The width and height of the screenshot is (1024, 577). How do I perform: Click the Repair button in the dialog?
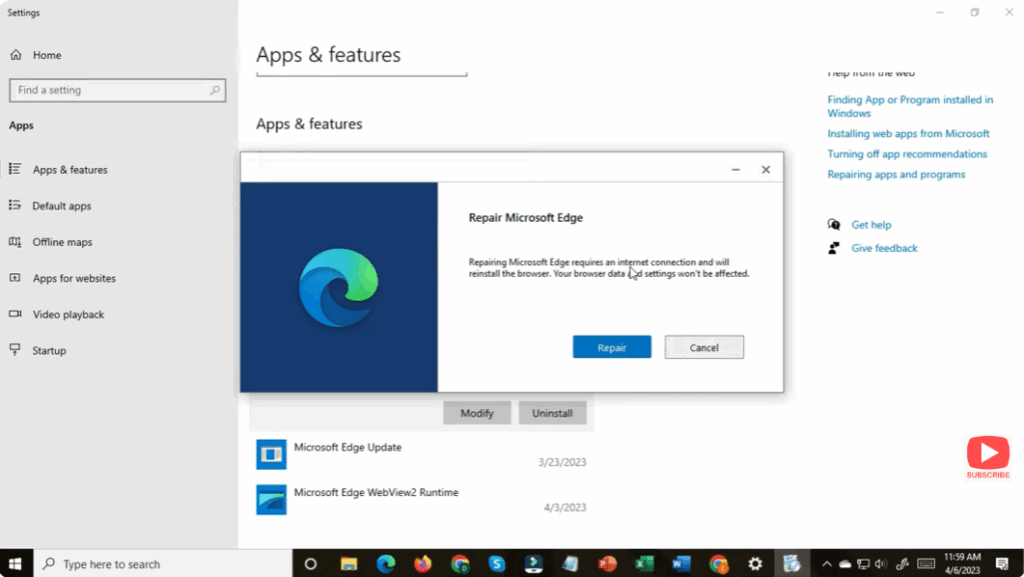pos(611,347)
